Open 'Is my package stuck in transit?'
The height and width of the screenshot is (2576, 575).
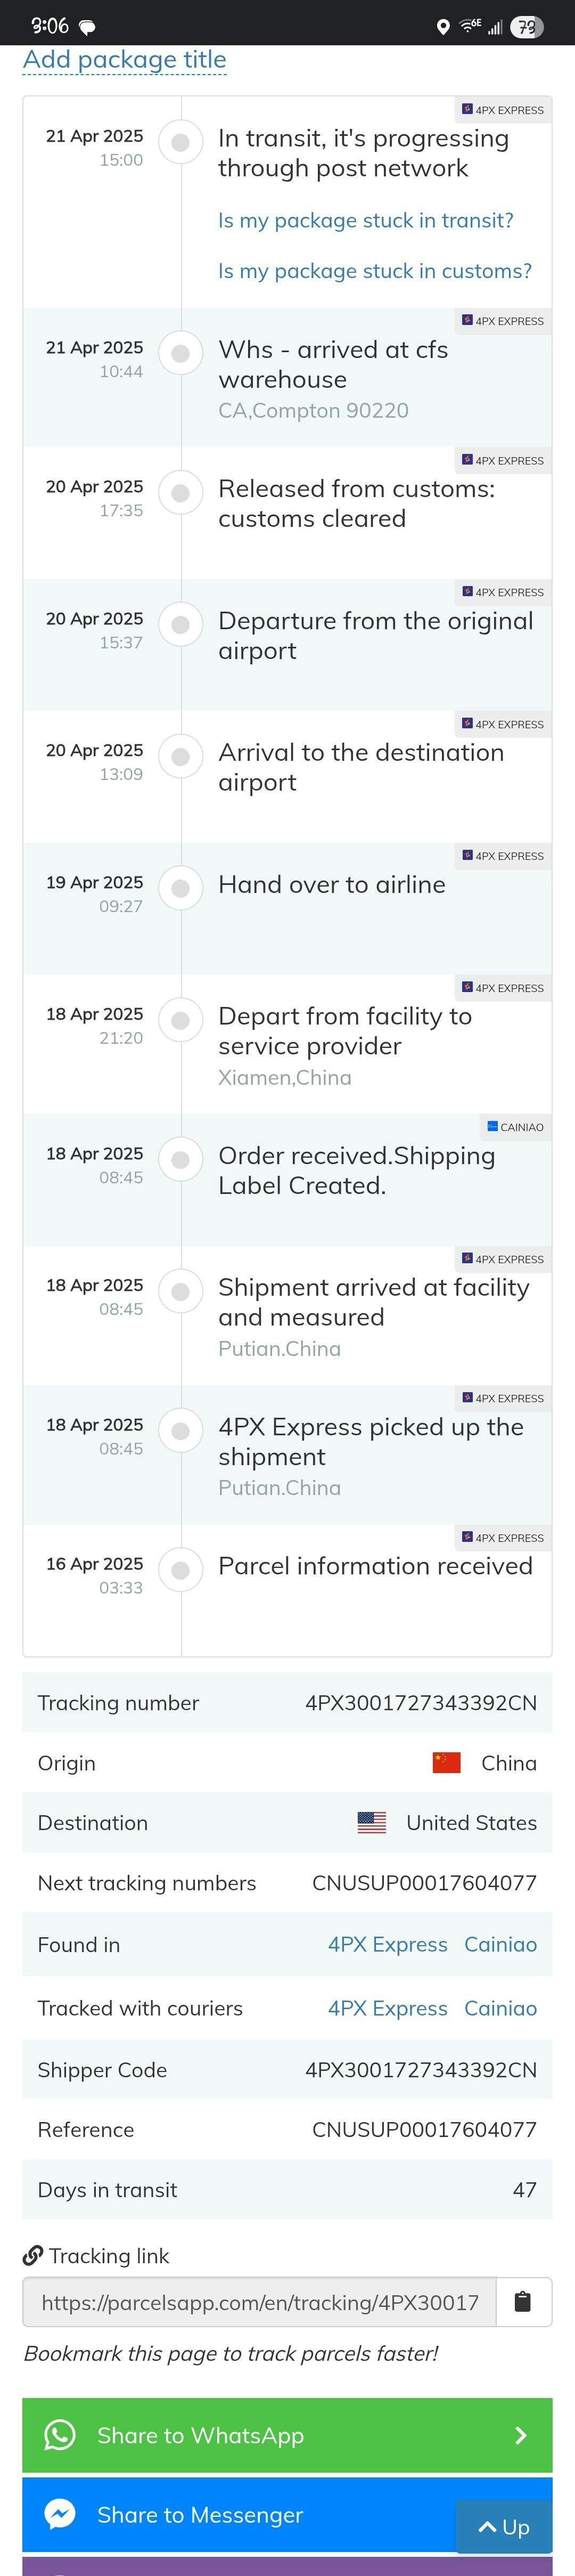365,221
